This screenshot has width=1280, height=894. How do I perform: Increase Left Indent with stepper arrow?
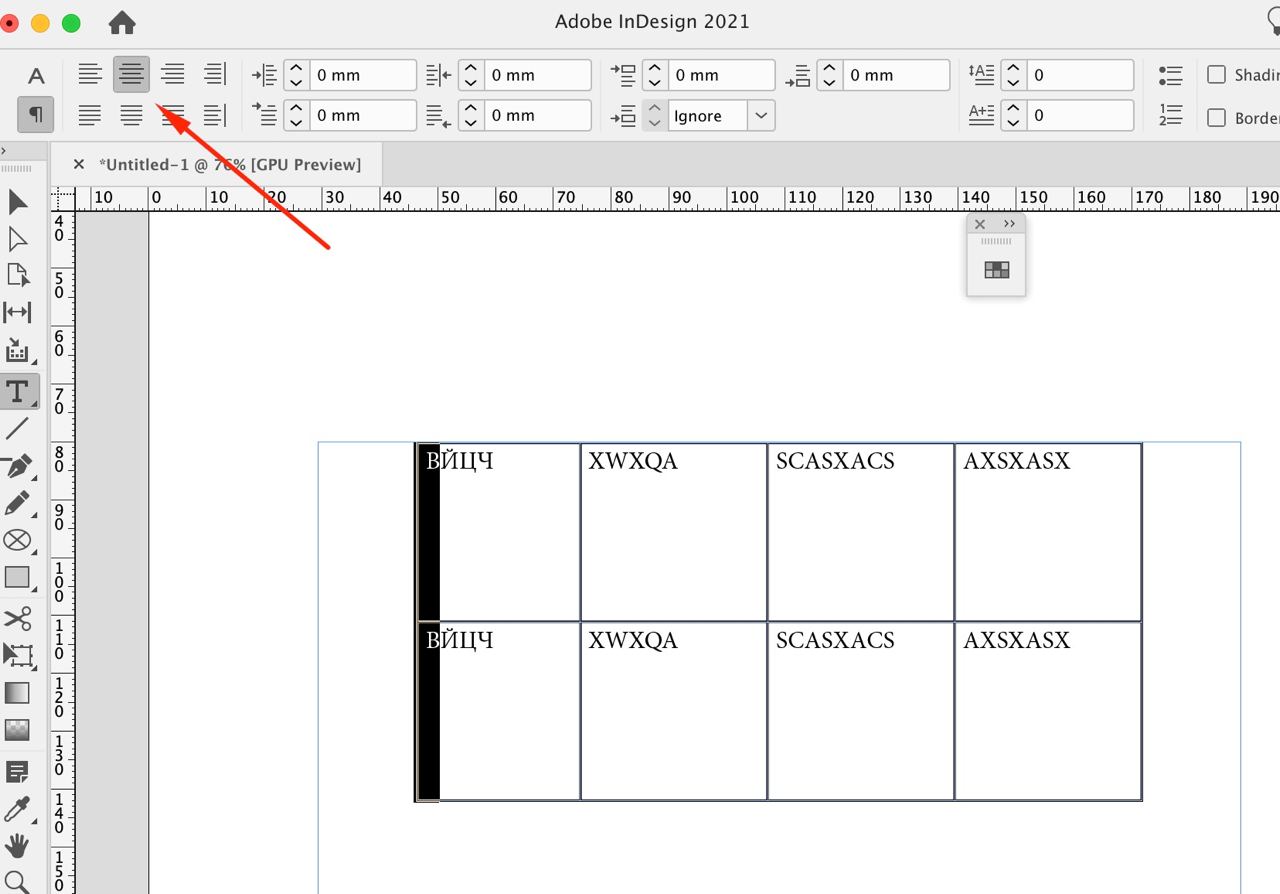point(296,68)
